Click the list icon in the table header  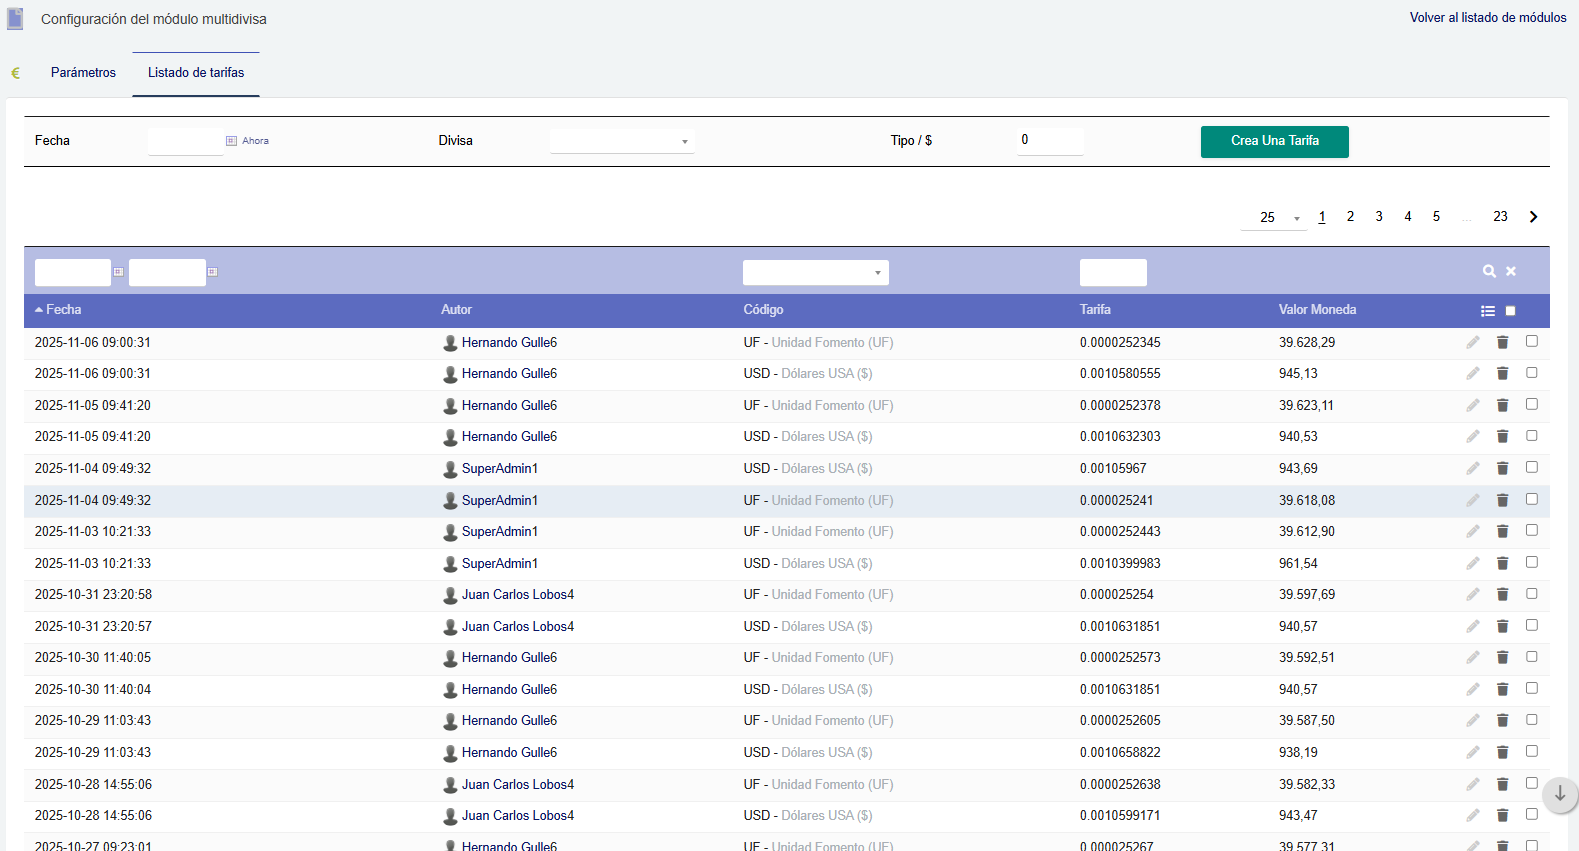pyautogui.click(x=1488, y=311)
